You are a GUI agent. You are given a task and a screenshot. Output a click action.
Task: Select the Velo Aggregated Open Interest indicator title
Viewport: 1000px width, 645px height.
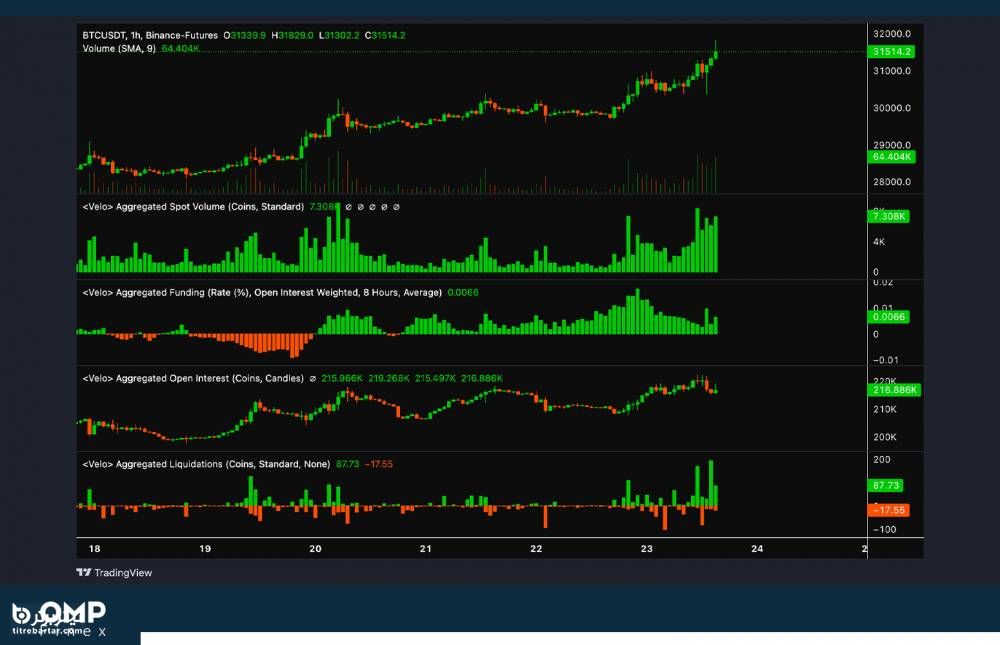(x=193, y=378)
